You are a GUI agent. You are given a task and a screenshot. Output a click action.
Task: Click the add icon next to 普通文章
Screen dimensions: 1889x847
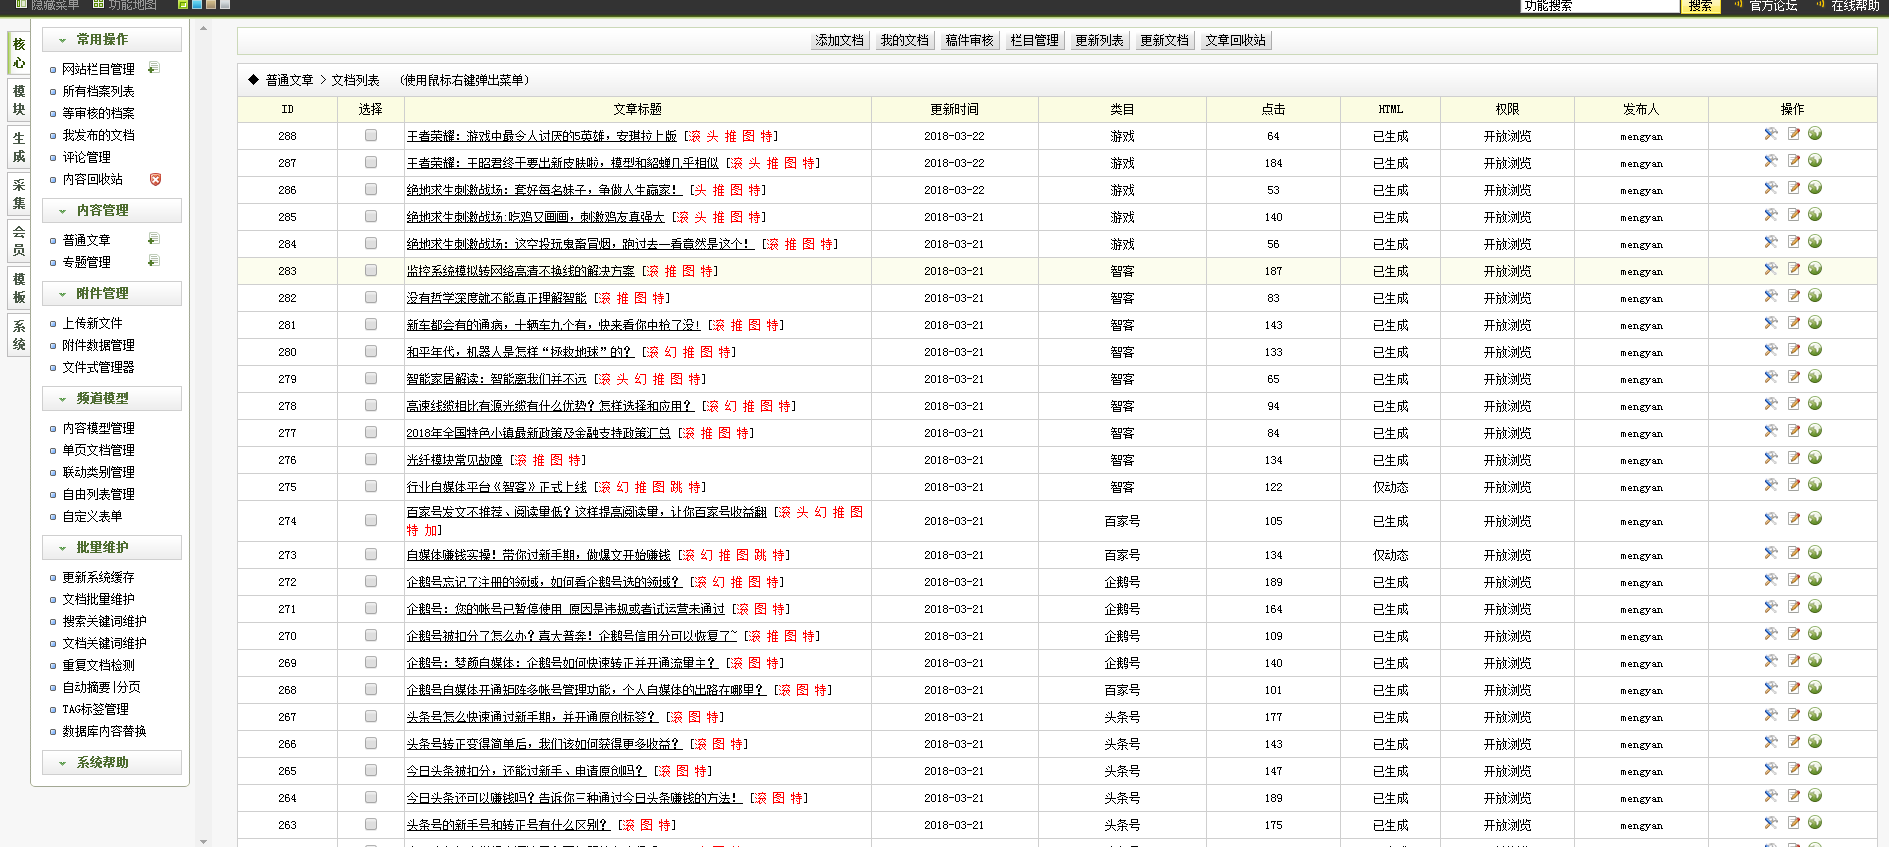pyautogui.click(x=153, y=239)
